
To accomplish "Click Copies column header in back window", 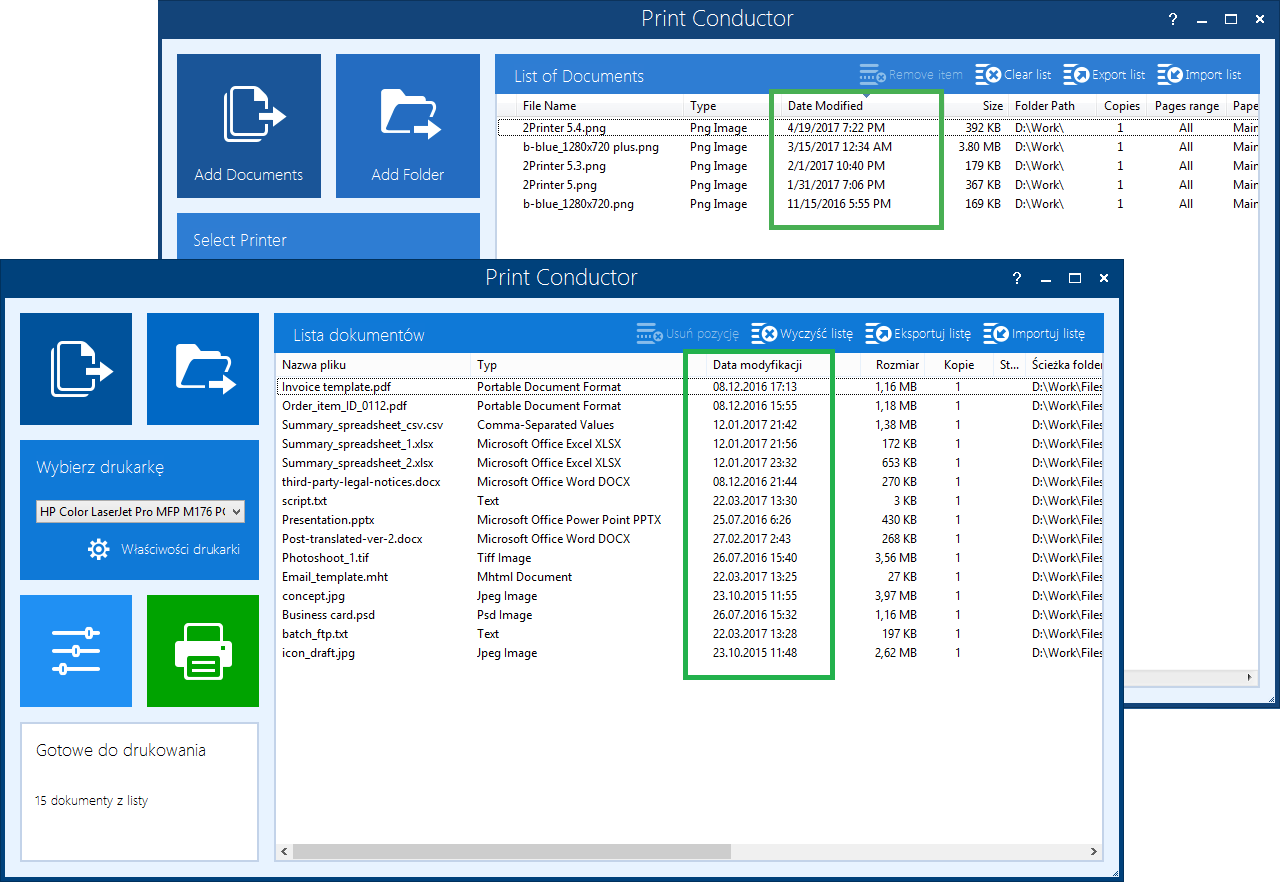I will coord(1121,105).
